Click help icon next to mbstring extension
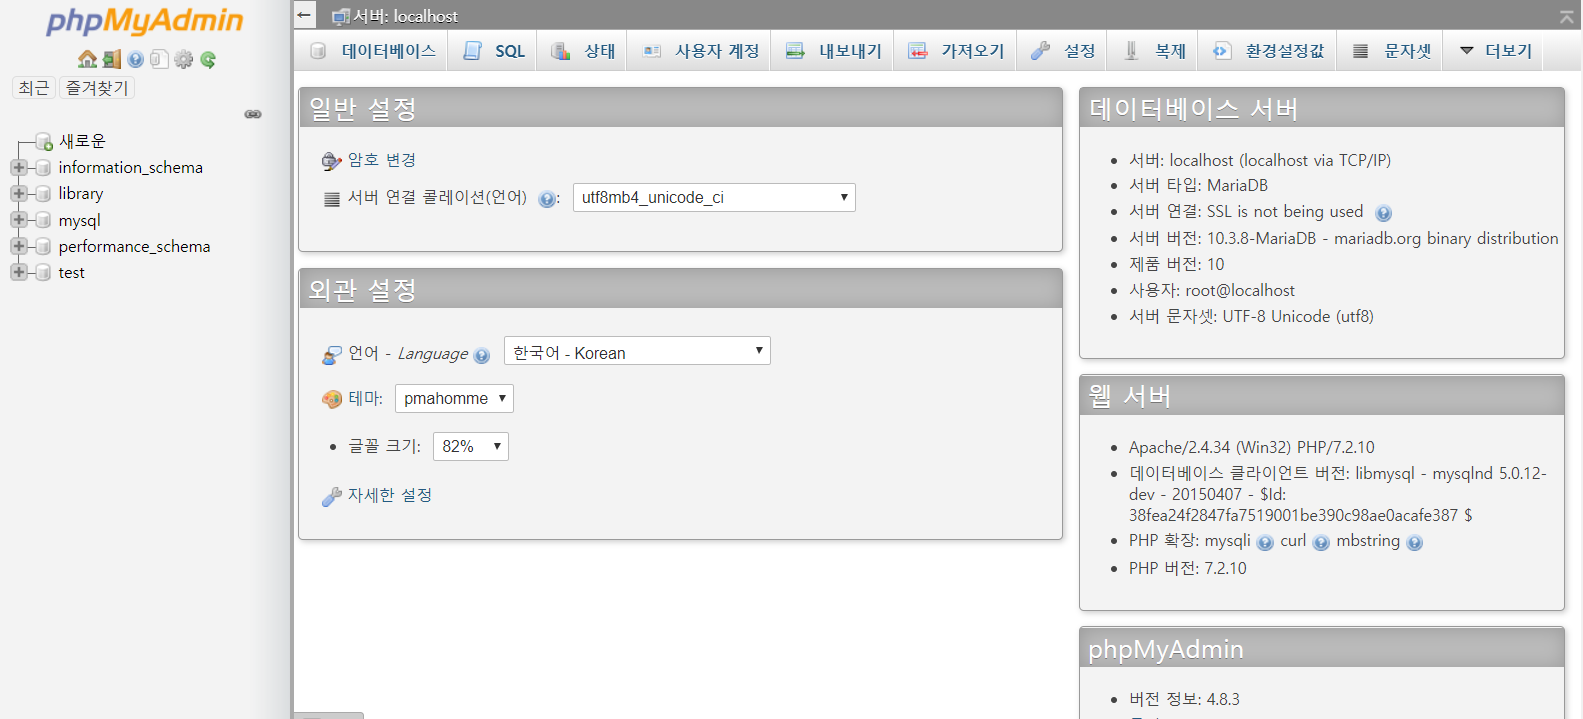Viewport: 1583px width, 719px height. 1414,543
